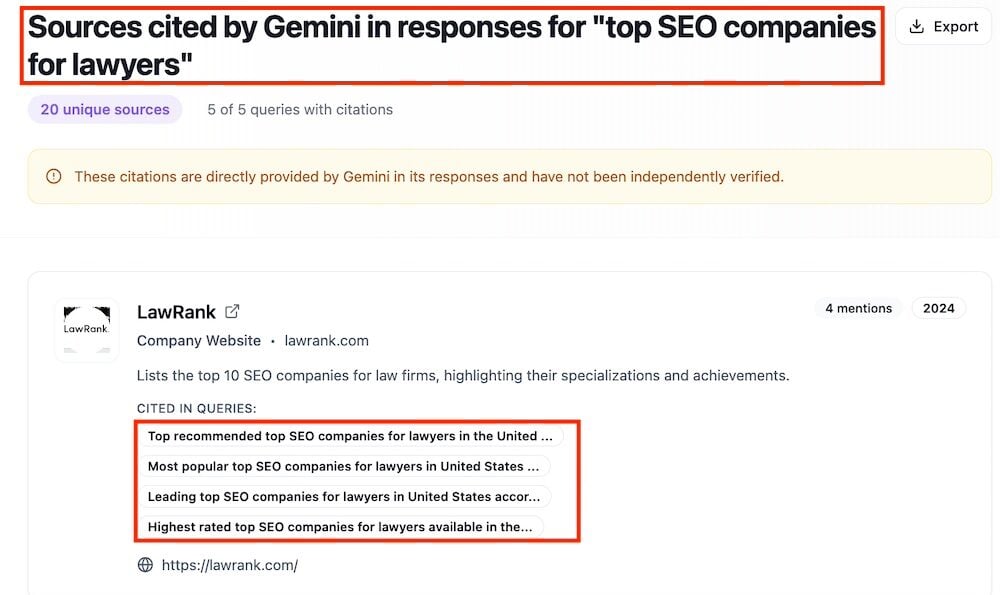
Task: Click the lawrank.com domain text
Action: [x=327, y=341]
